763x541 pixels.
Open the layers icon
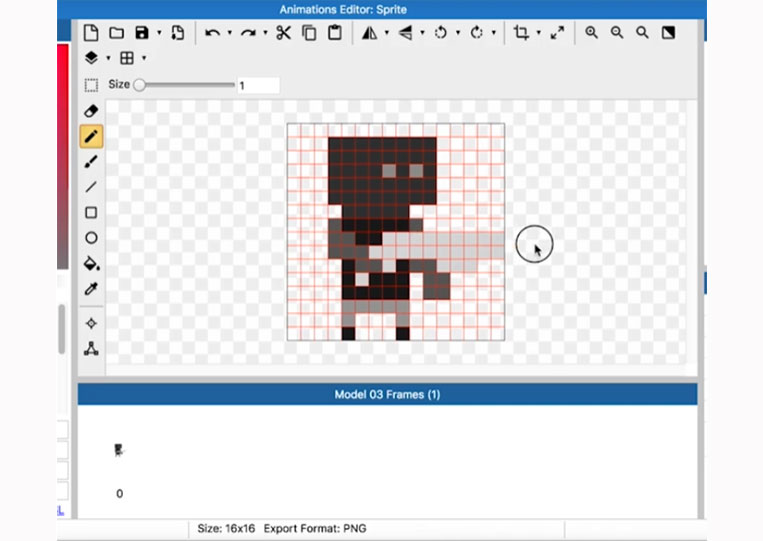(91, 58)
